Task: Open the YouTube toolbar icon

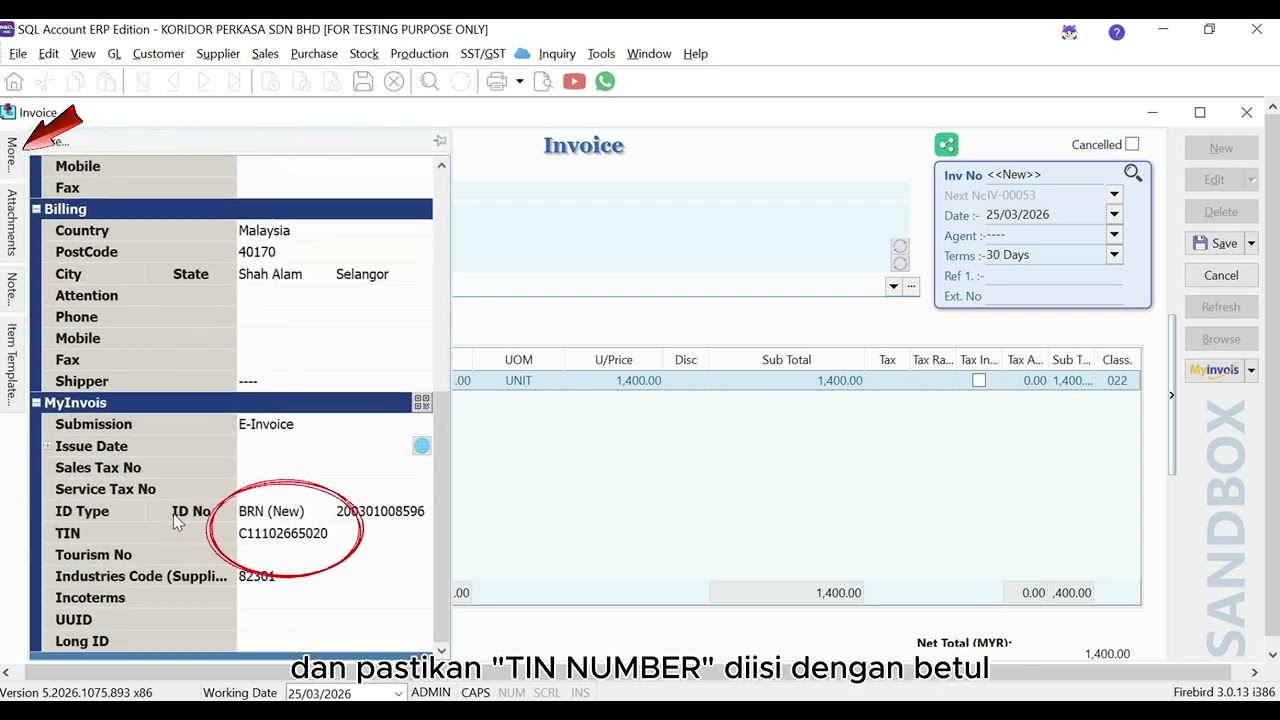Action: pos(574,82)
